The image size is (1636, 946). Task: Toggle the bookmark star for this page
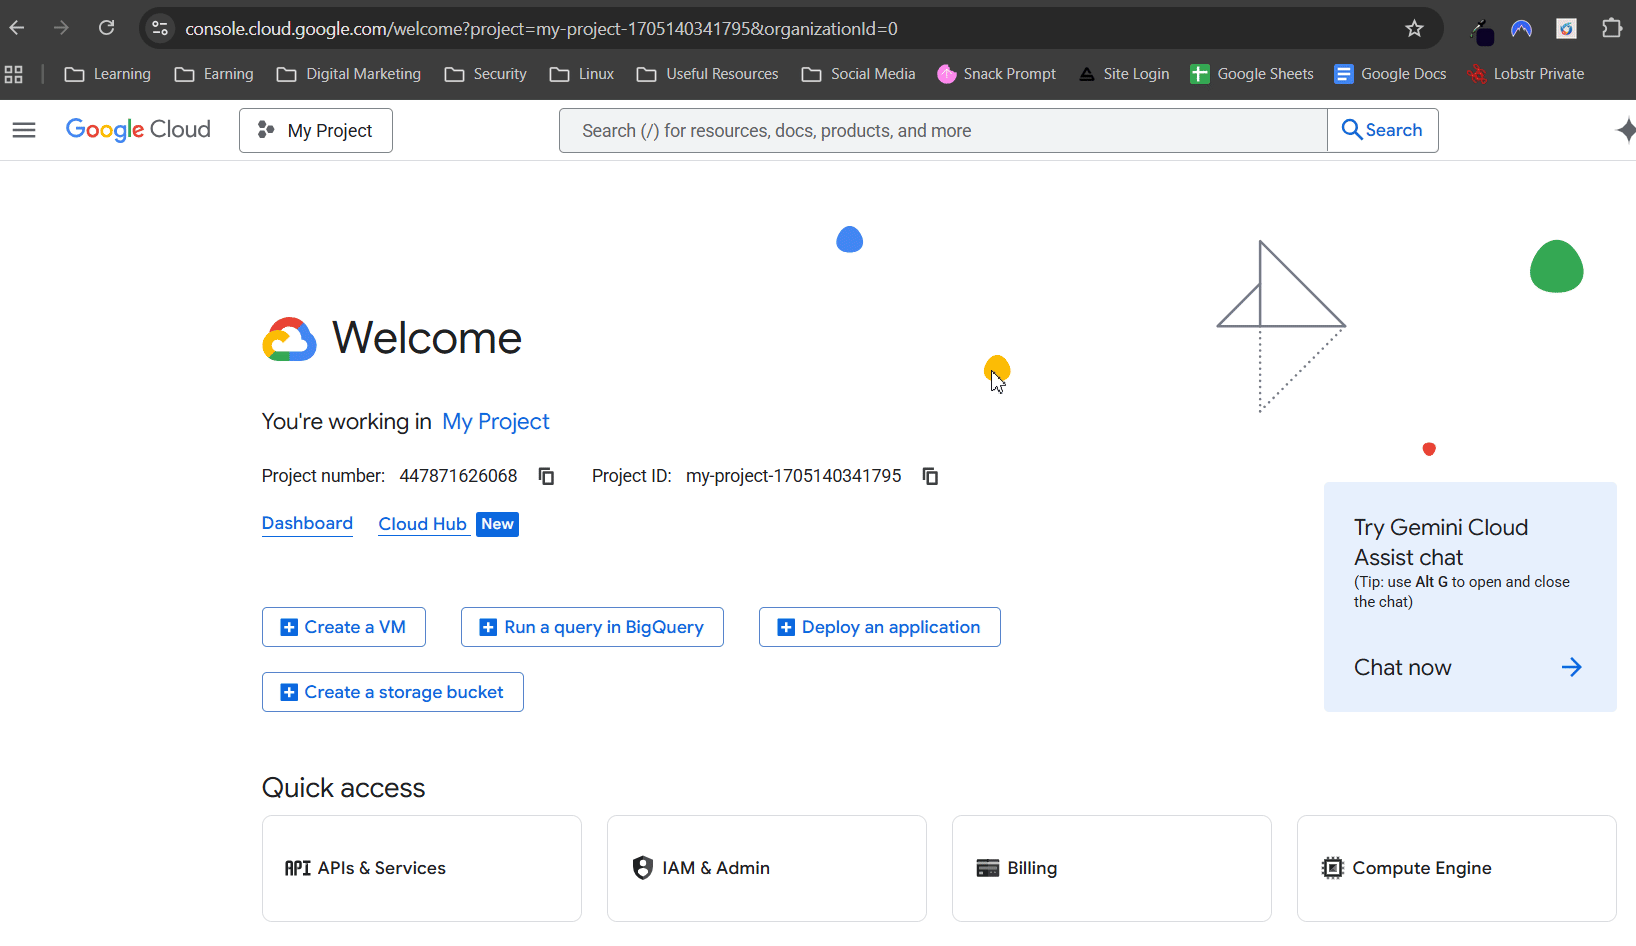tap(1414, 28)
